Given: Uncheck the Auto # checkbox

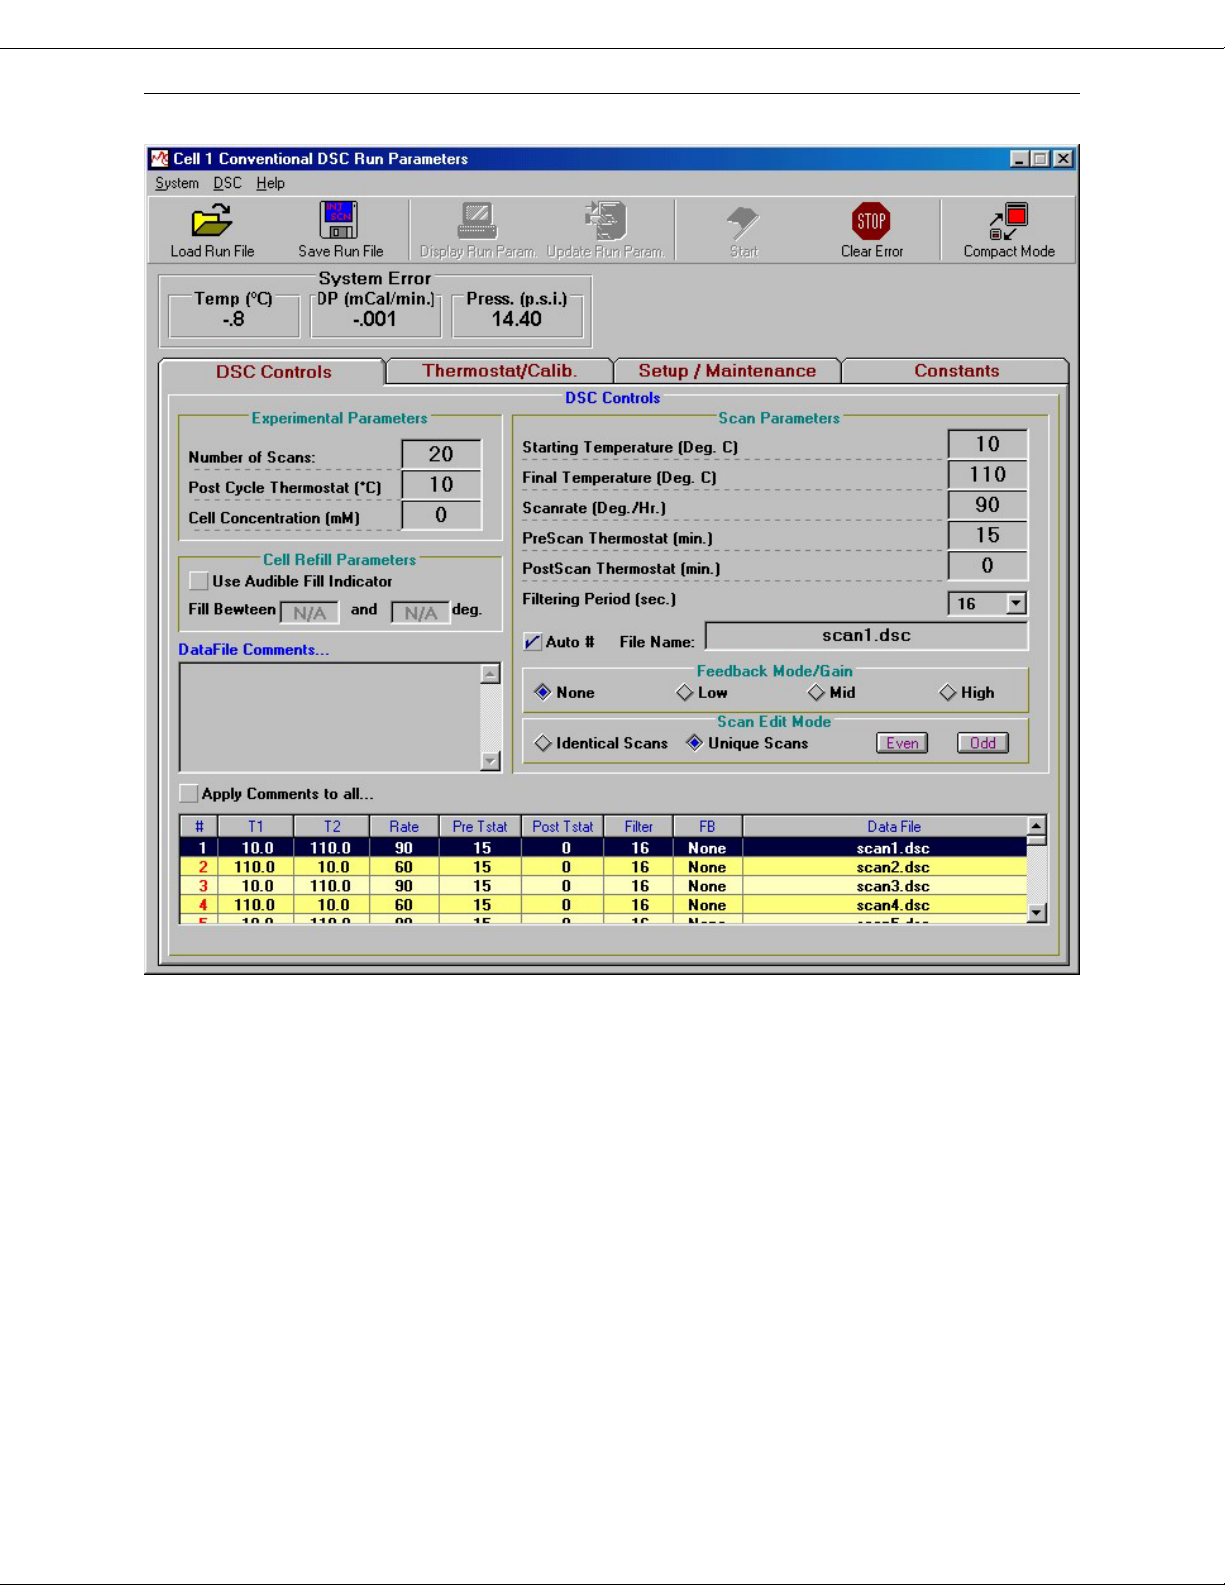Looking at the screenshot, I should coord(533,642).
